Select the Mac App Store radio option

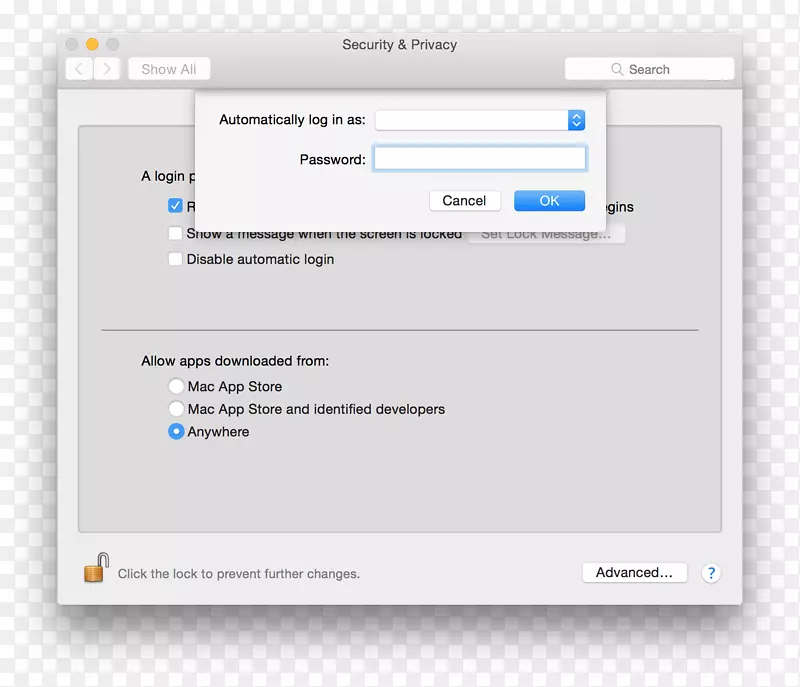[176, 386]
